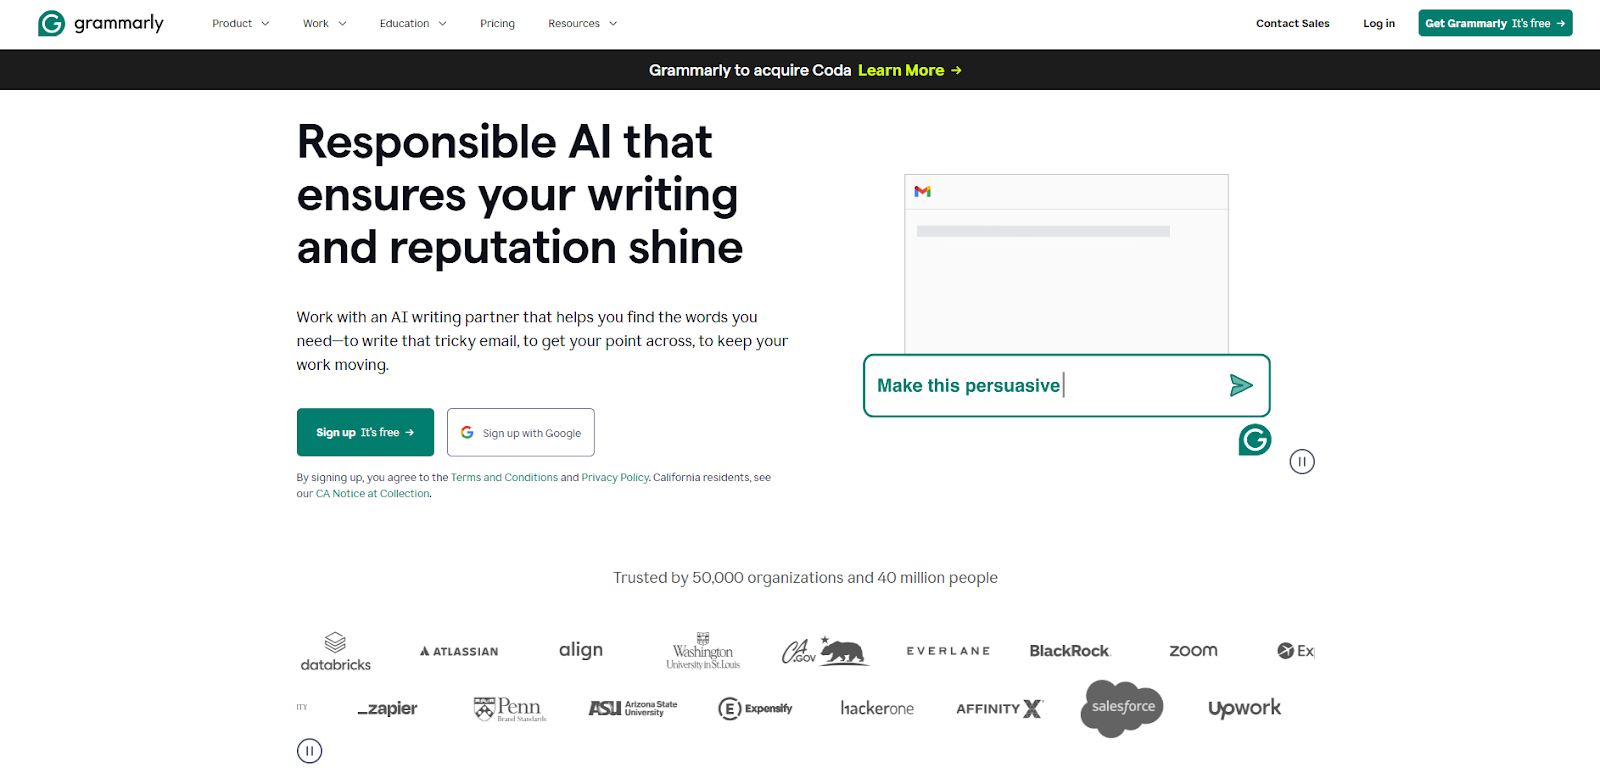Open the Contact Sales link
The image size is (1600, 773).
pos(1292,23)
